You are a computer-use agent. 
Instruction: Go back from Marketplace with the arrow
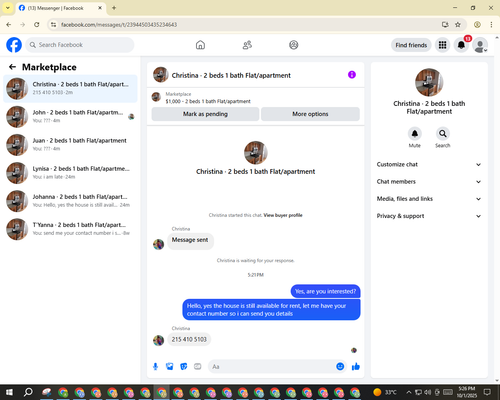click(12, 67)
